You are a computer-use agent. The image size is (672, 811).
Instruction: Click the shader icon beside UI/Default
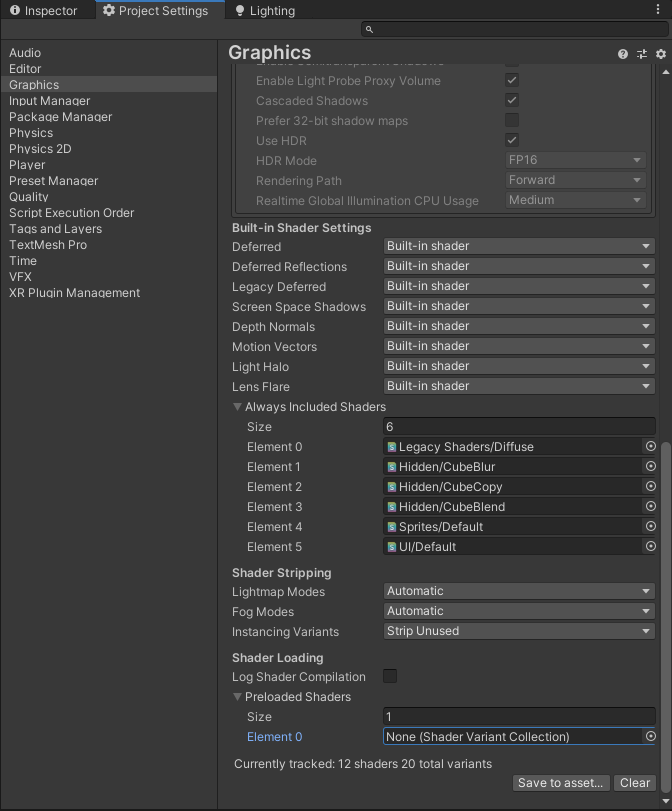[x=392, y=547]
